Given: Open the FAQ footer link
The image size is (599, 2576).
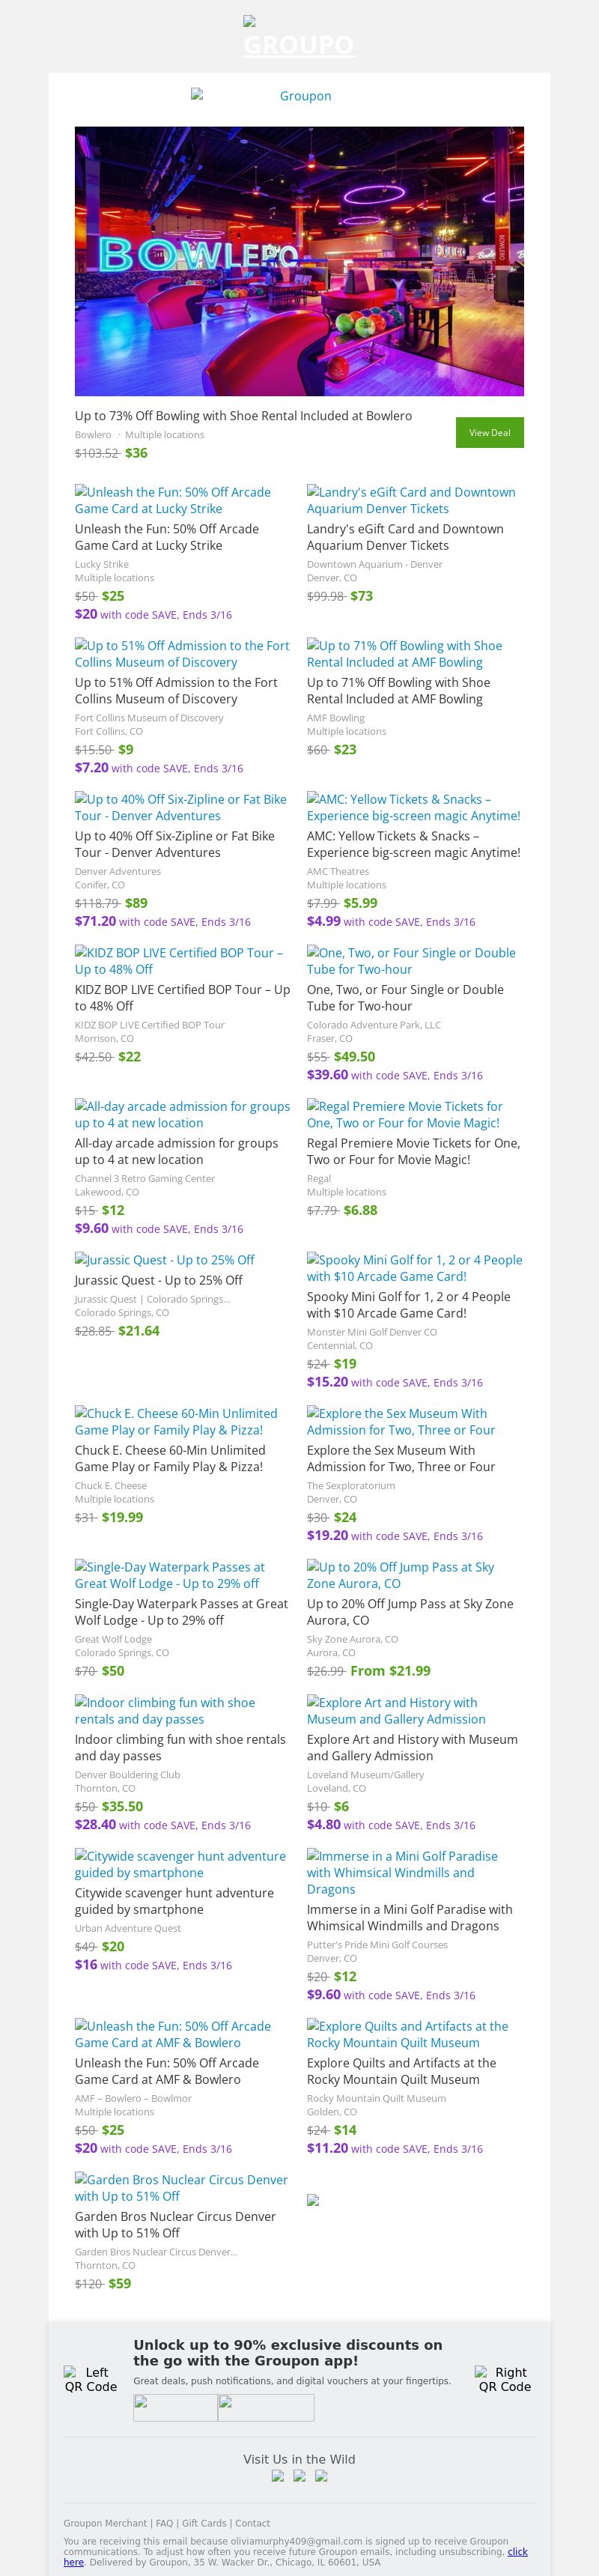Looking at the screenshot, I should [x=164, y=2523].
